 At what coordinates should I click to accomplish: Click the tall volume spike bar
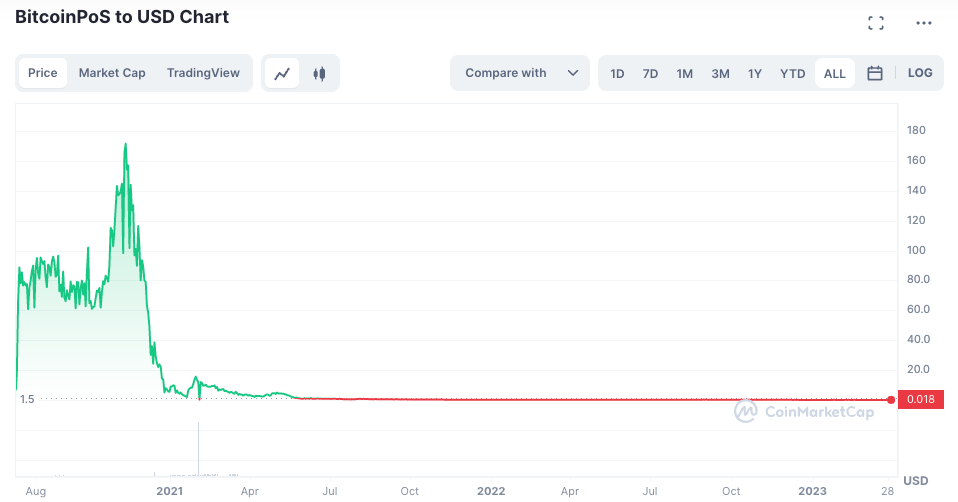199,448
